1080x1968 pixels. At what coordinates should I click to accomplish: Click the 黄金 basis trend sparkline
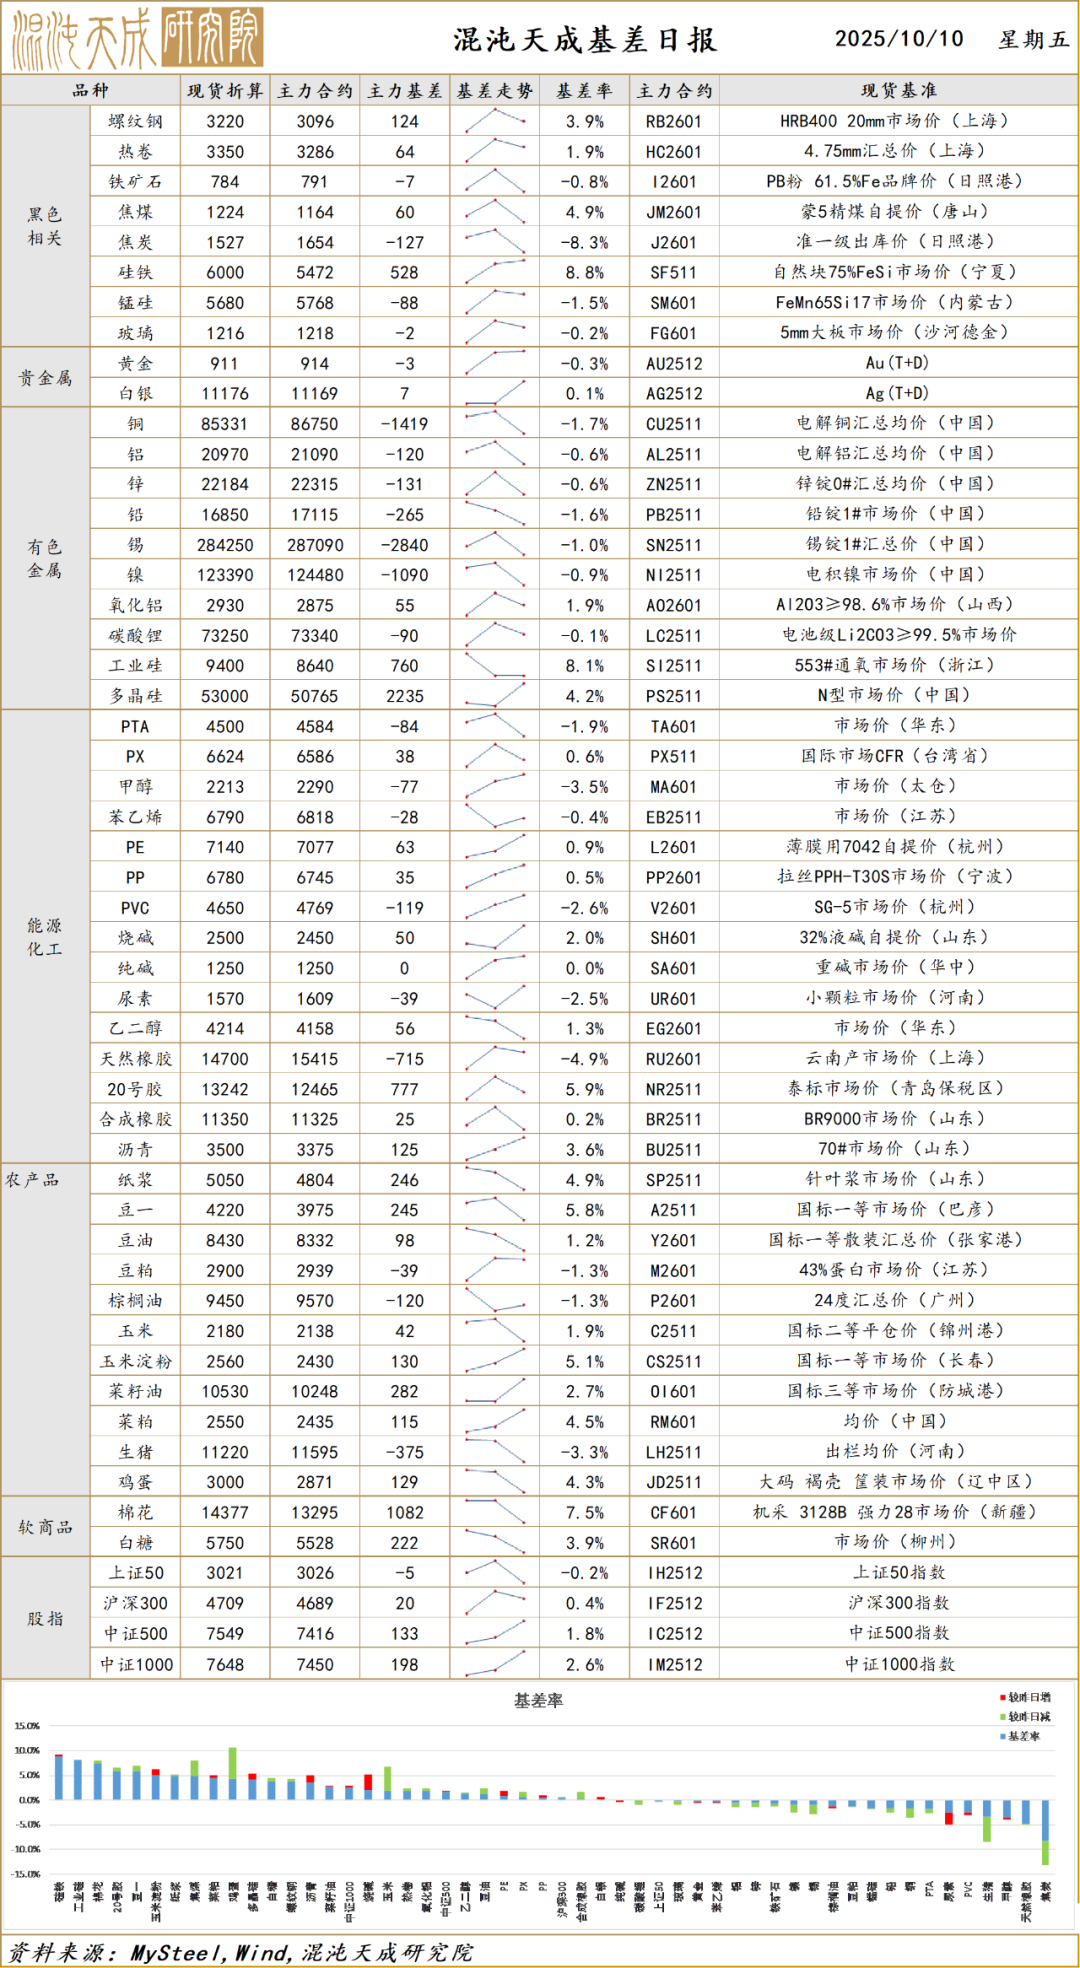[x=495, y=363]
